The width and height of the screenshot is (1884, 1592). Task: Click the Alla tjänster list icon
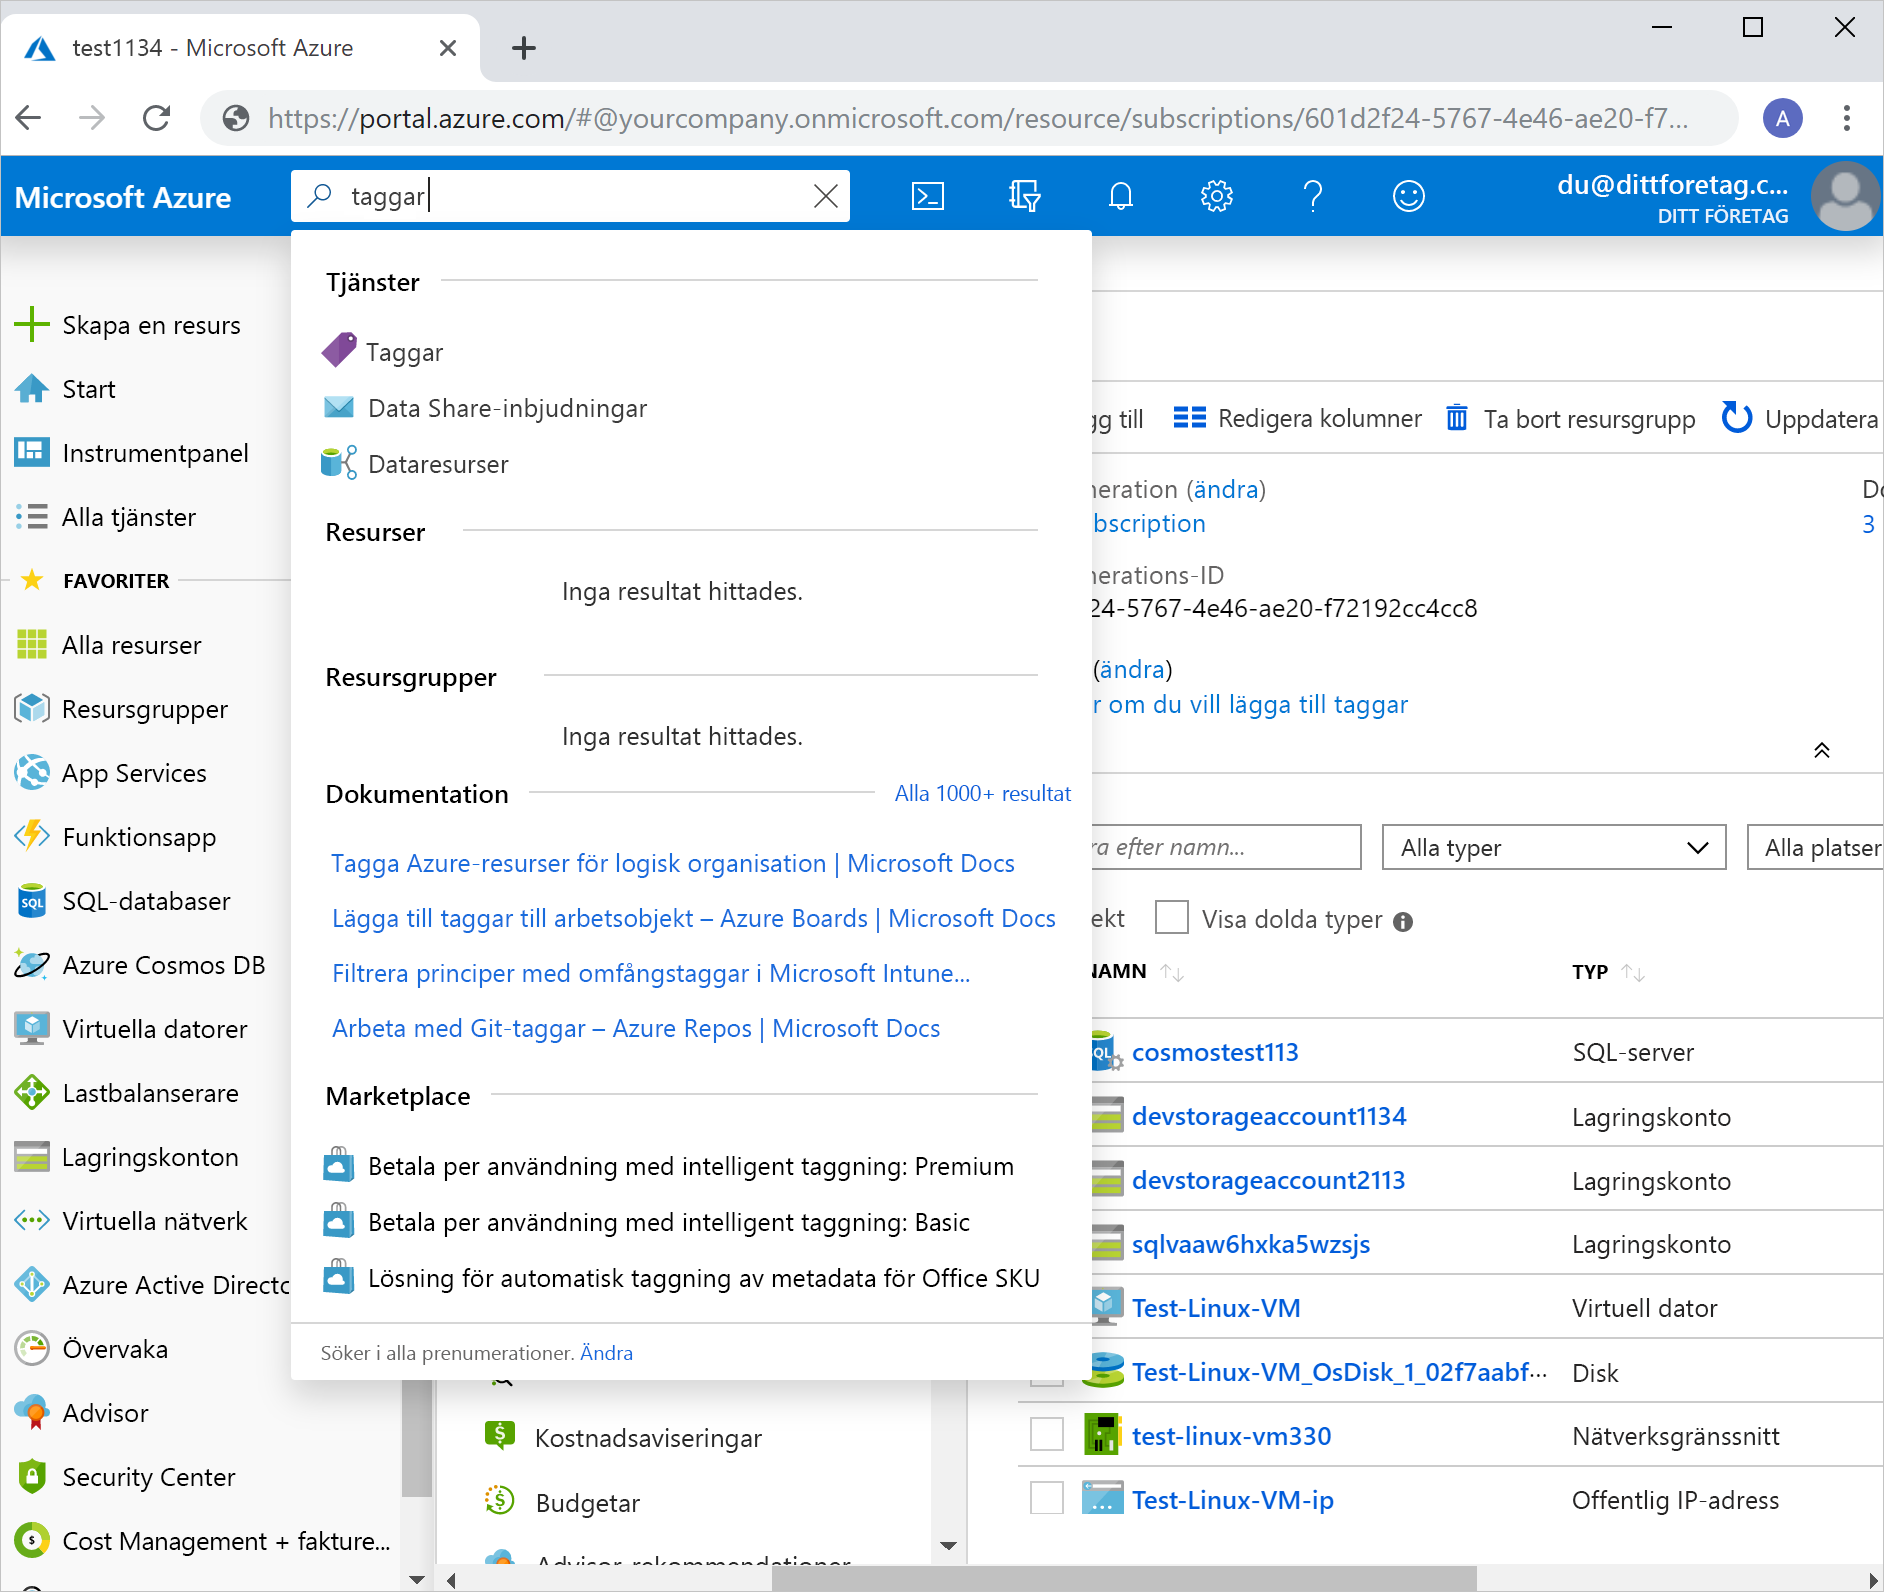coord(31,516)
